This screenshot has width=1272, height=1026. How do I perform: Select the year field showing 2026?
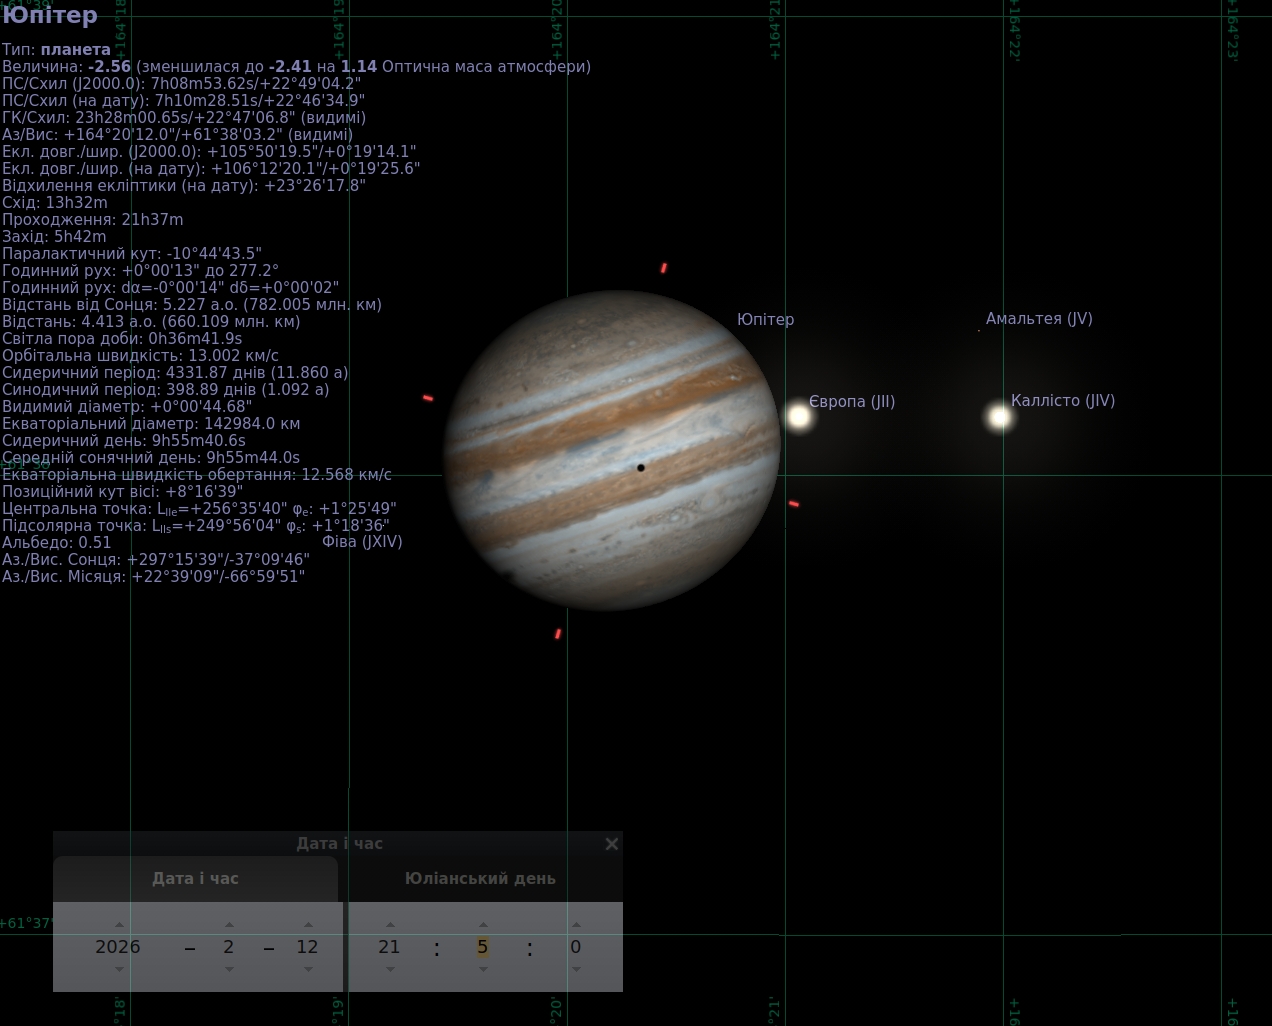[x=118, y=947]
